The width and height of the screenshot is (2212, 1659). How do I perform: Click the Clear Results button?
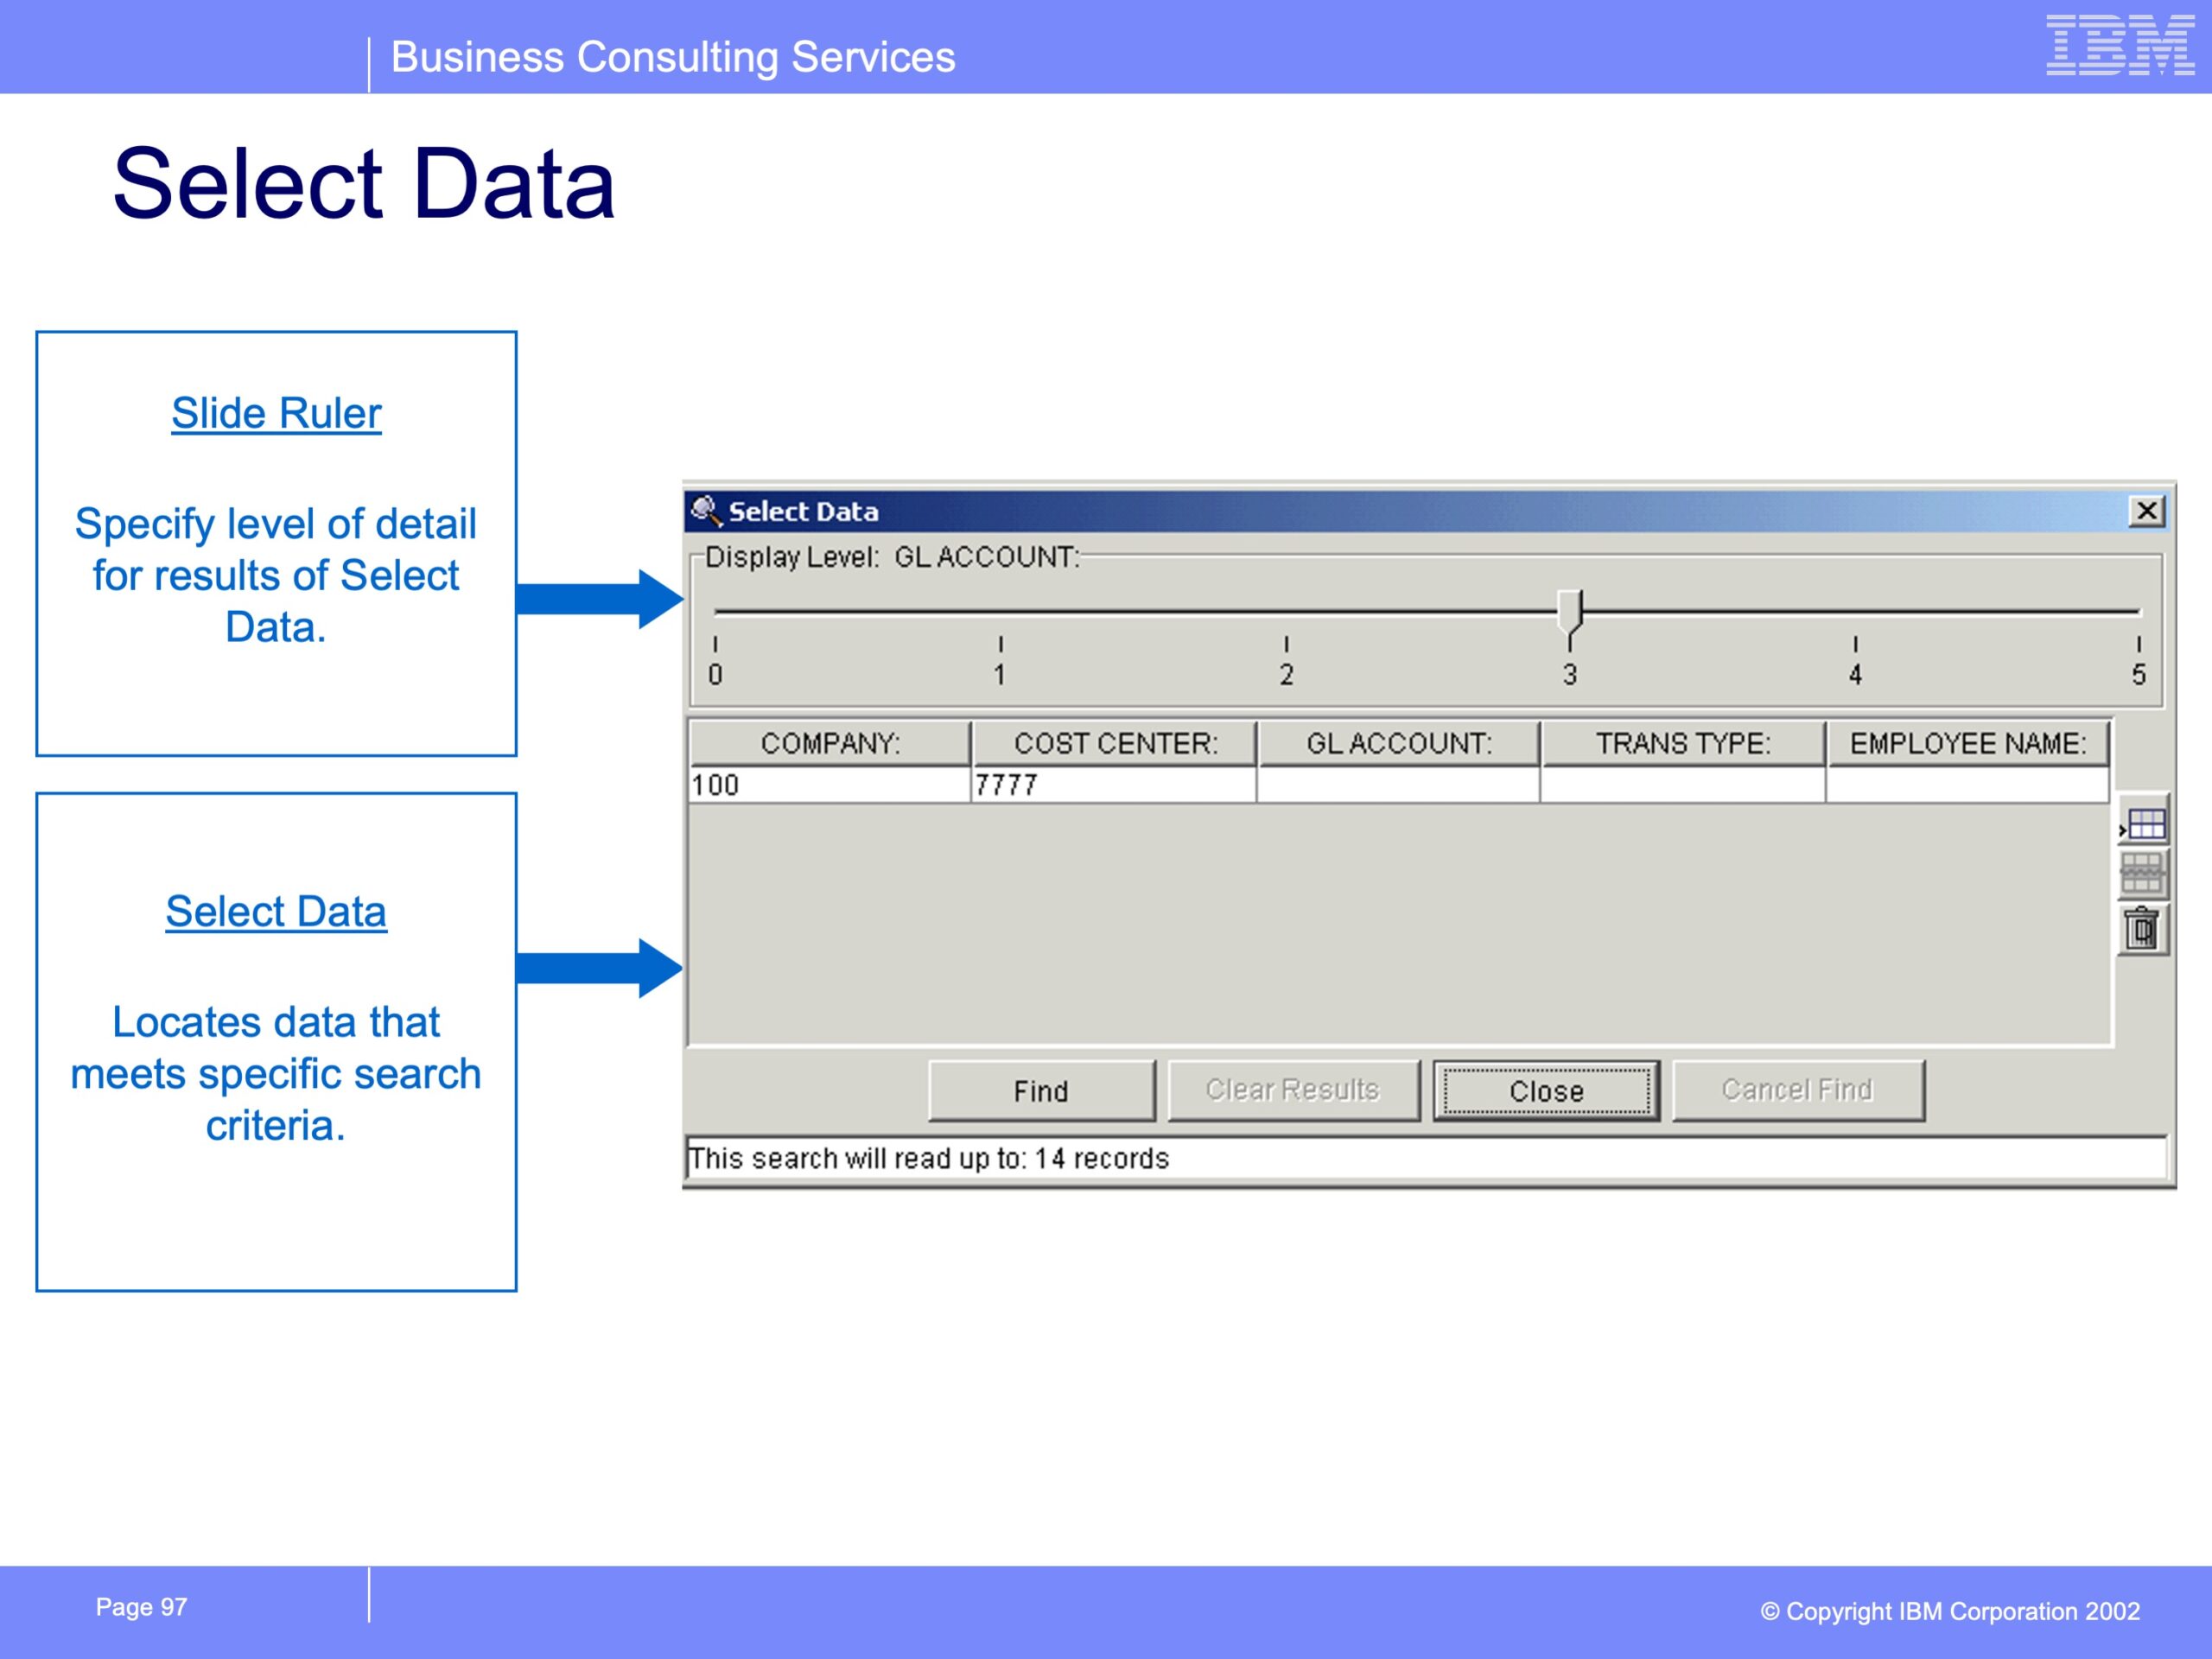click(1293, 1091)
